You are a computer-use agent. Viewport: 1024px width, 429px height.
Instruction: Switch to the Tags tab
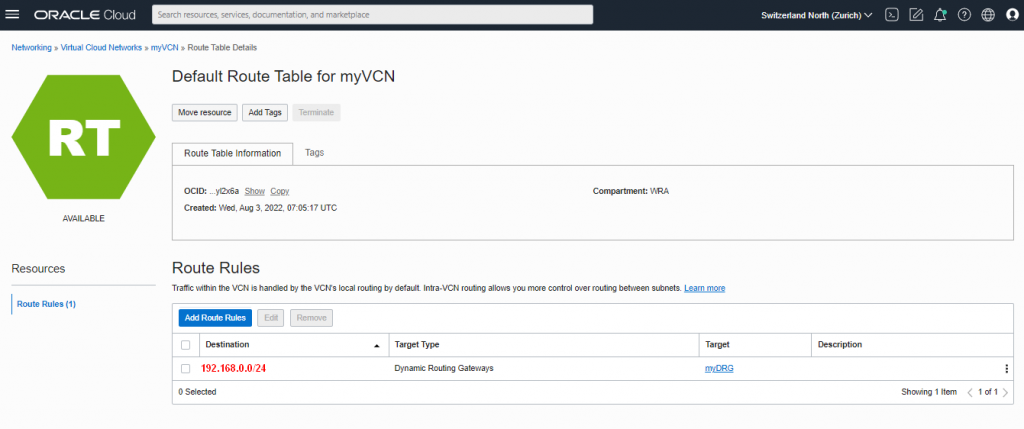[314, 152]
